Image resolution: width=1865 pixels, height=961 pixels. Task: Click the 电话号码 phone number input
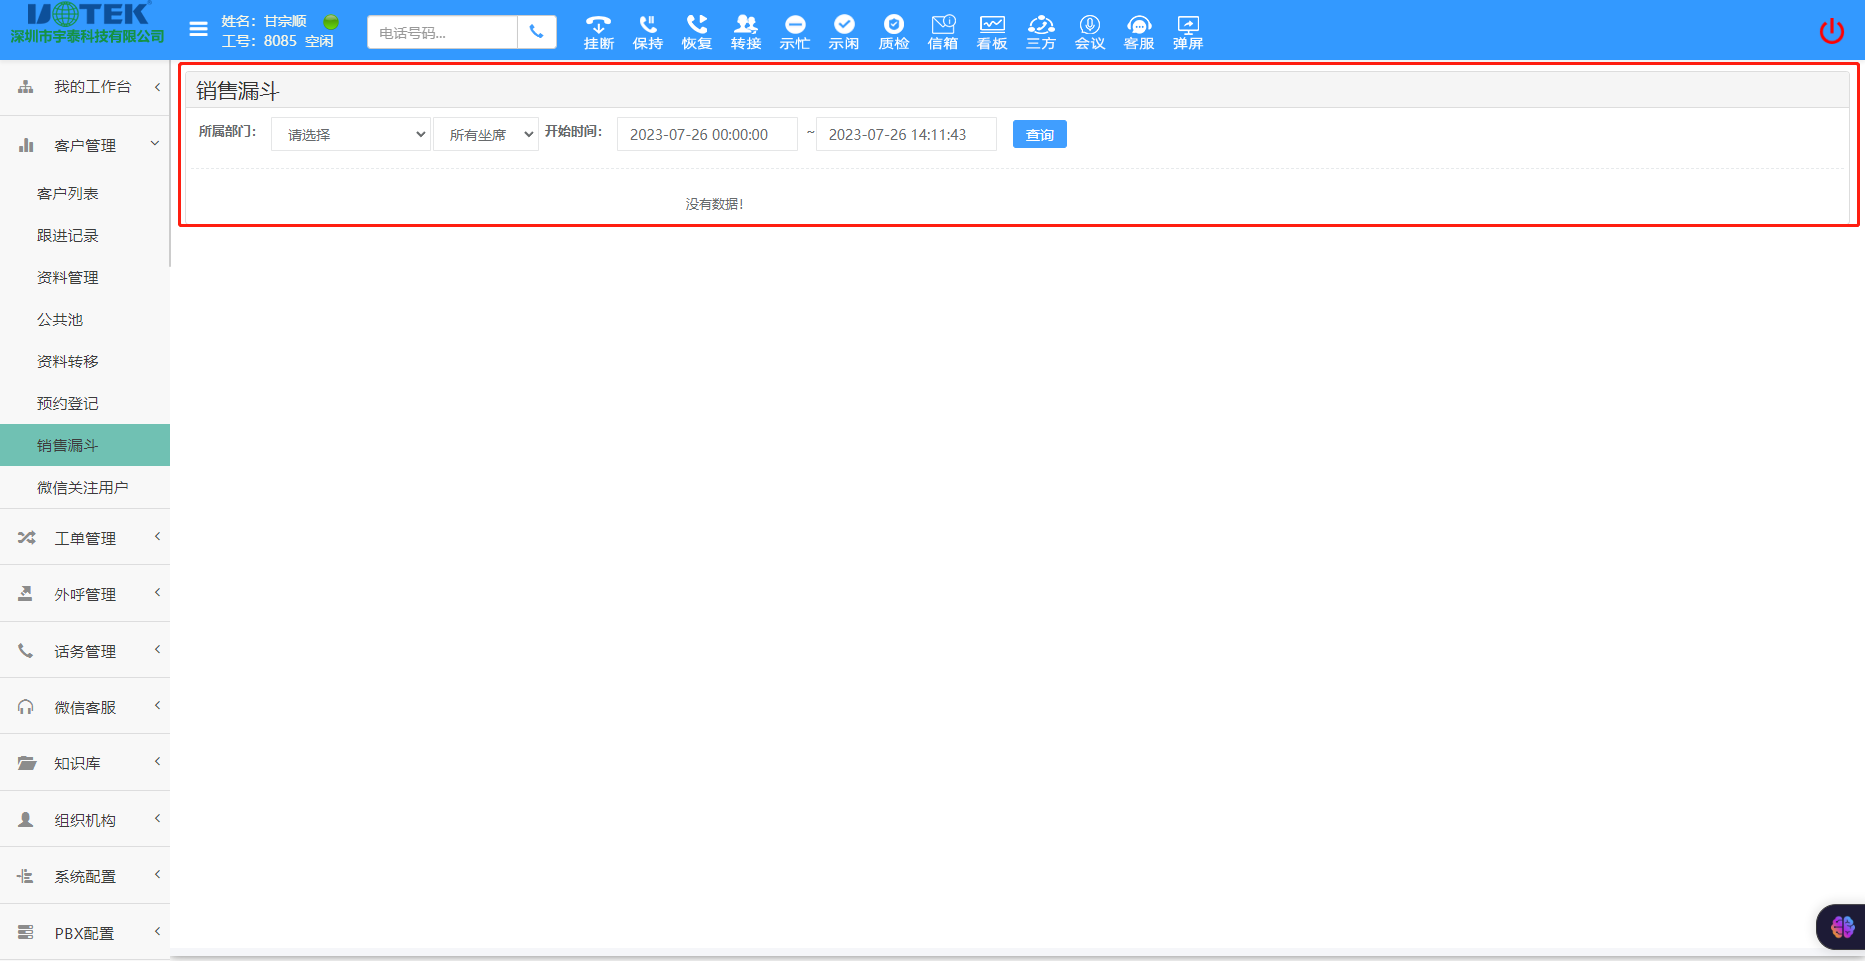tap(442, 32)
